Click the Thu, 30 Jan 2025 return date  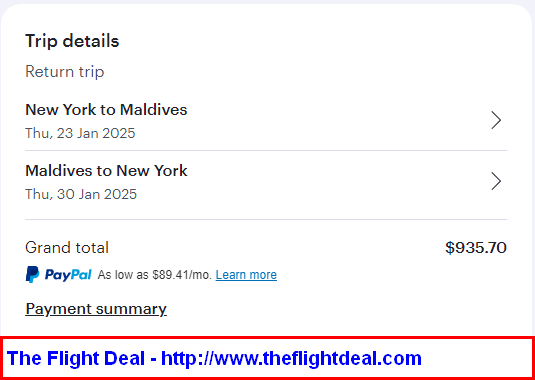(81, 194)
